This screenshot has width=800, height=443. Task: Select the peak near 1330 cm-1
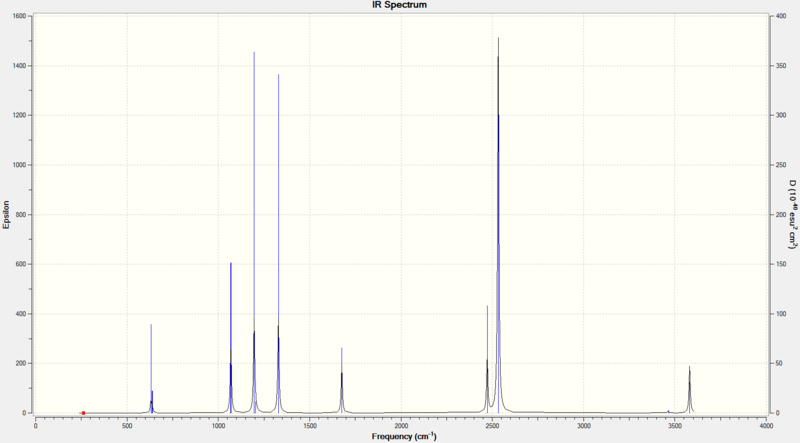tap(279, 243)
